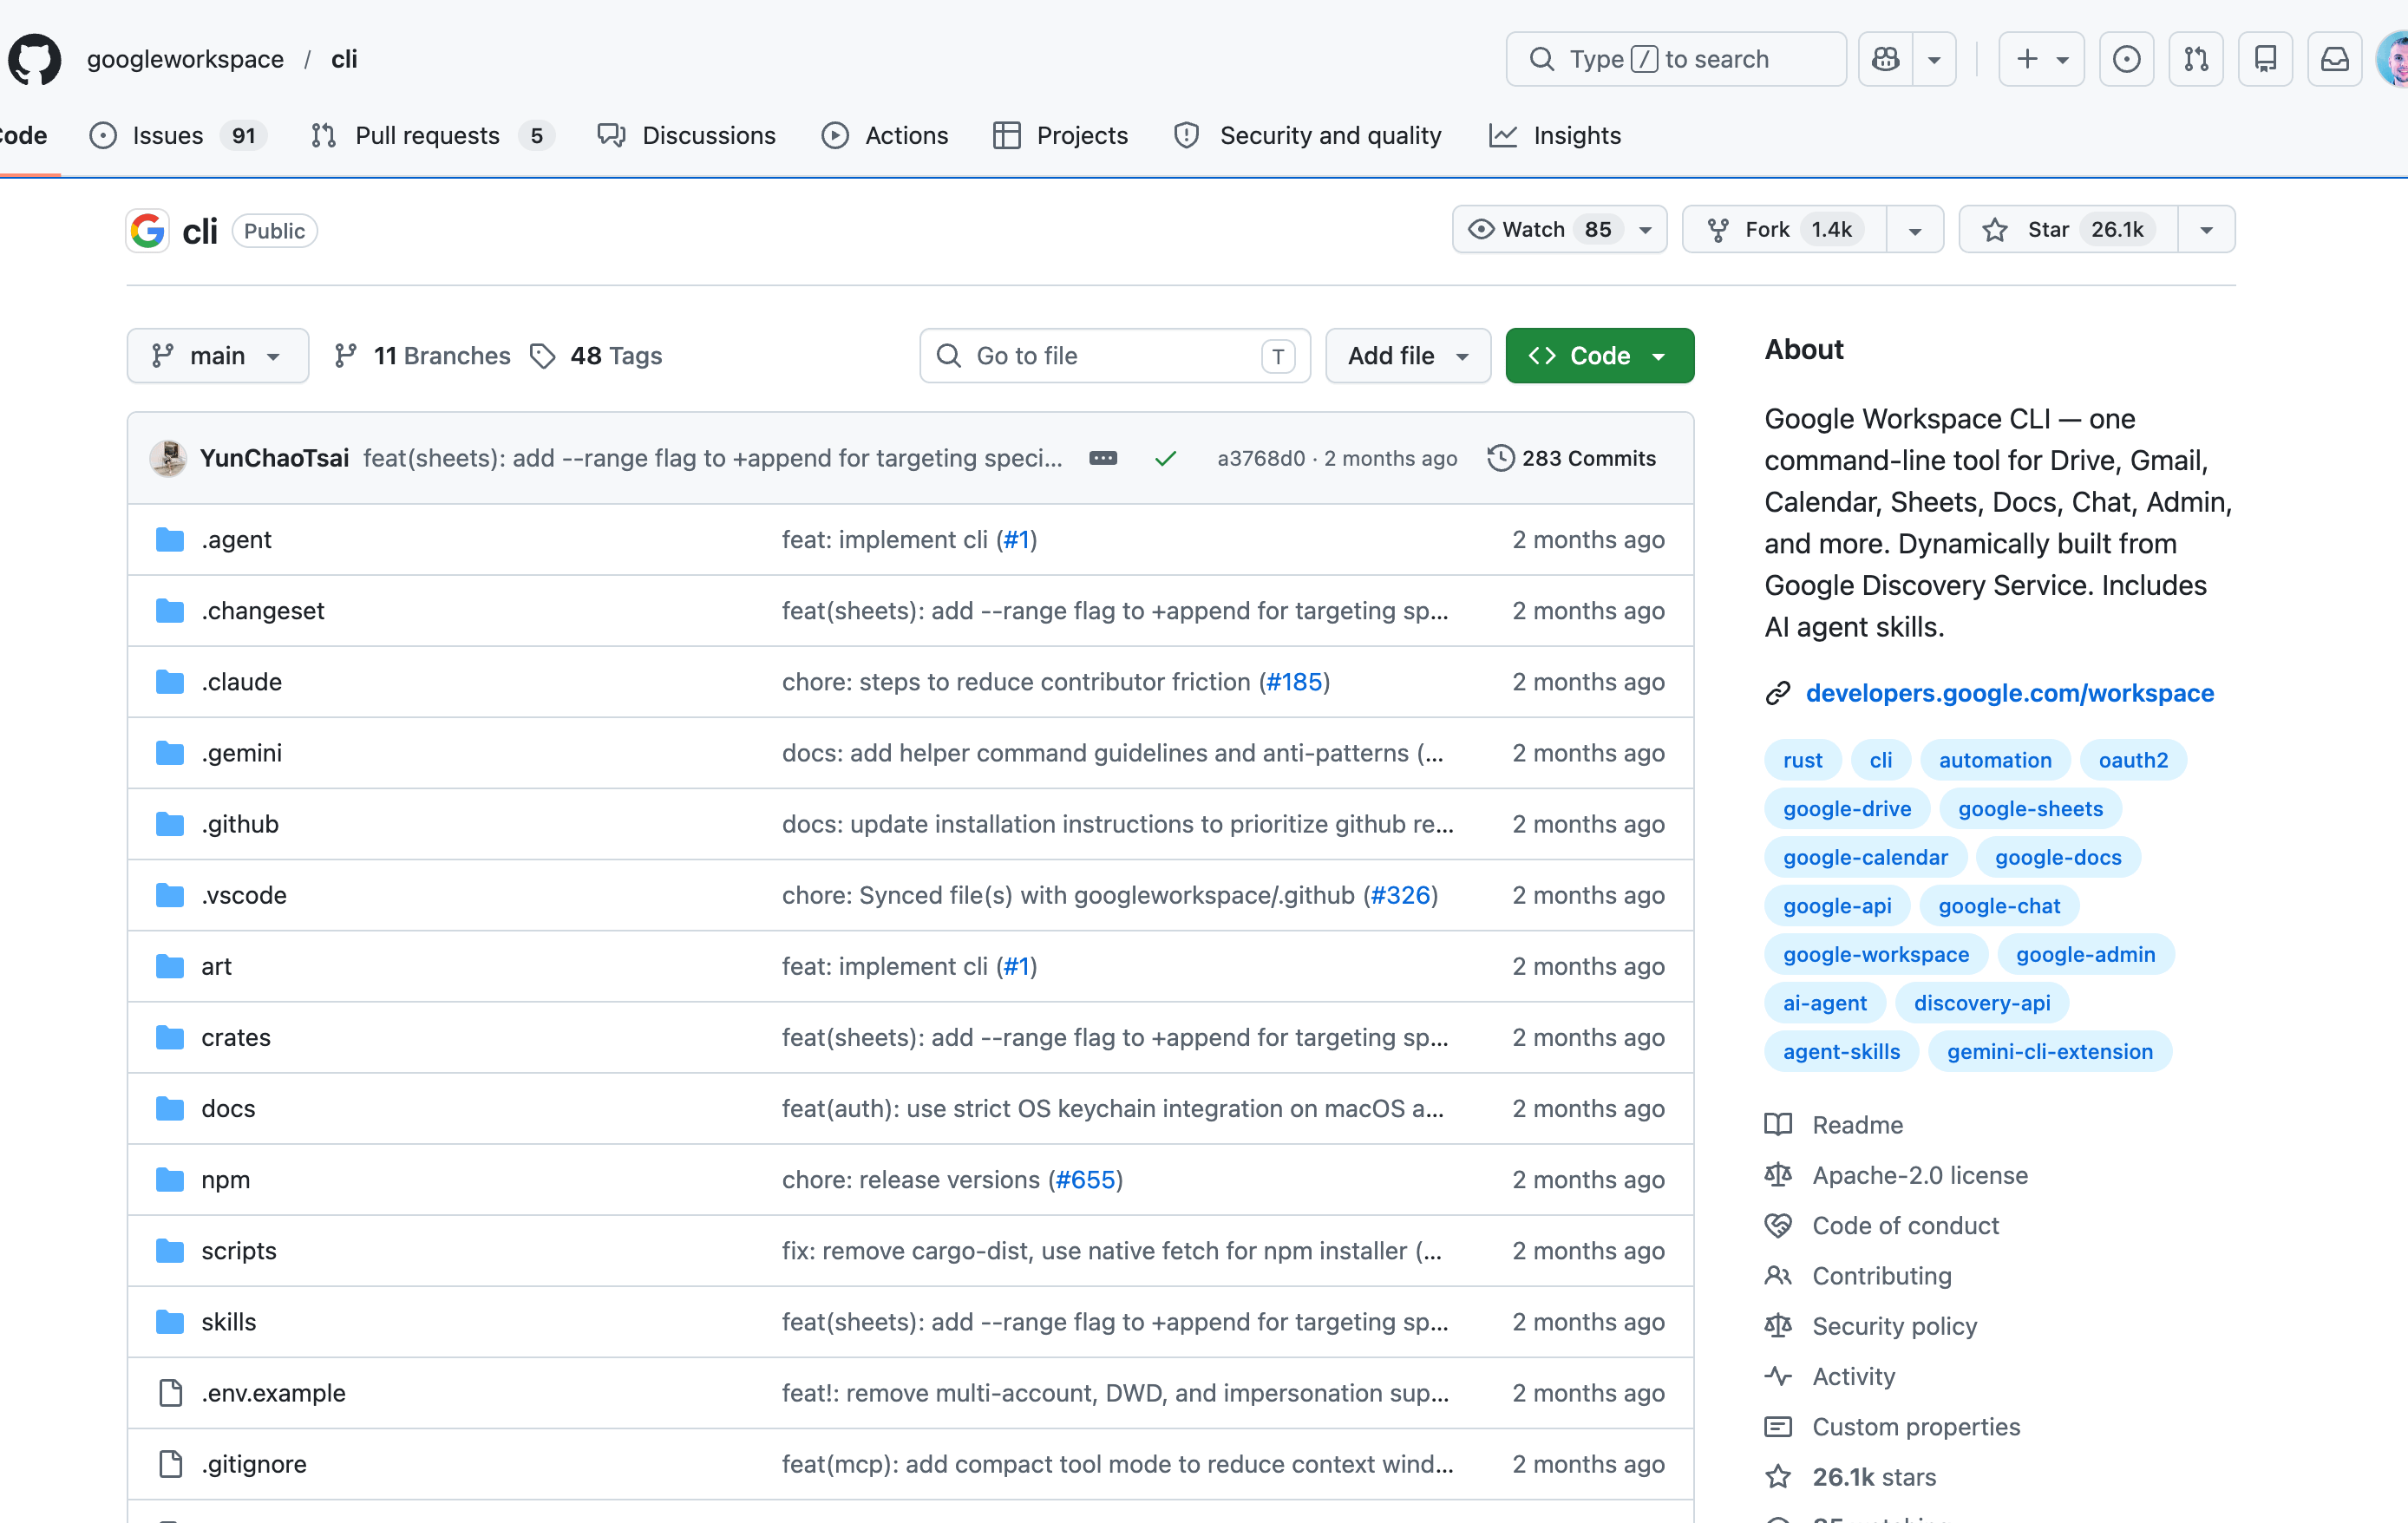View the 11 Branches link
Screen dimensions: 2408x1523
[422, 356]
